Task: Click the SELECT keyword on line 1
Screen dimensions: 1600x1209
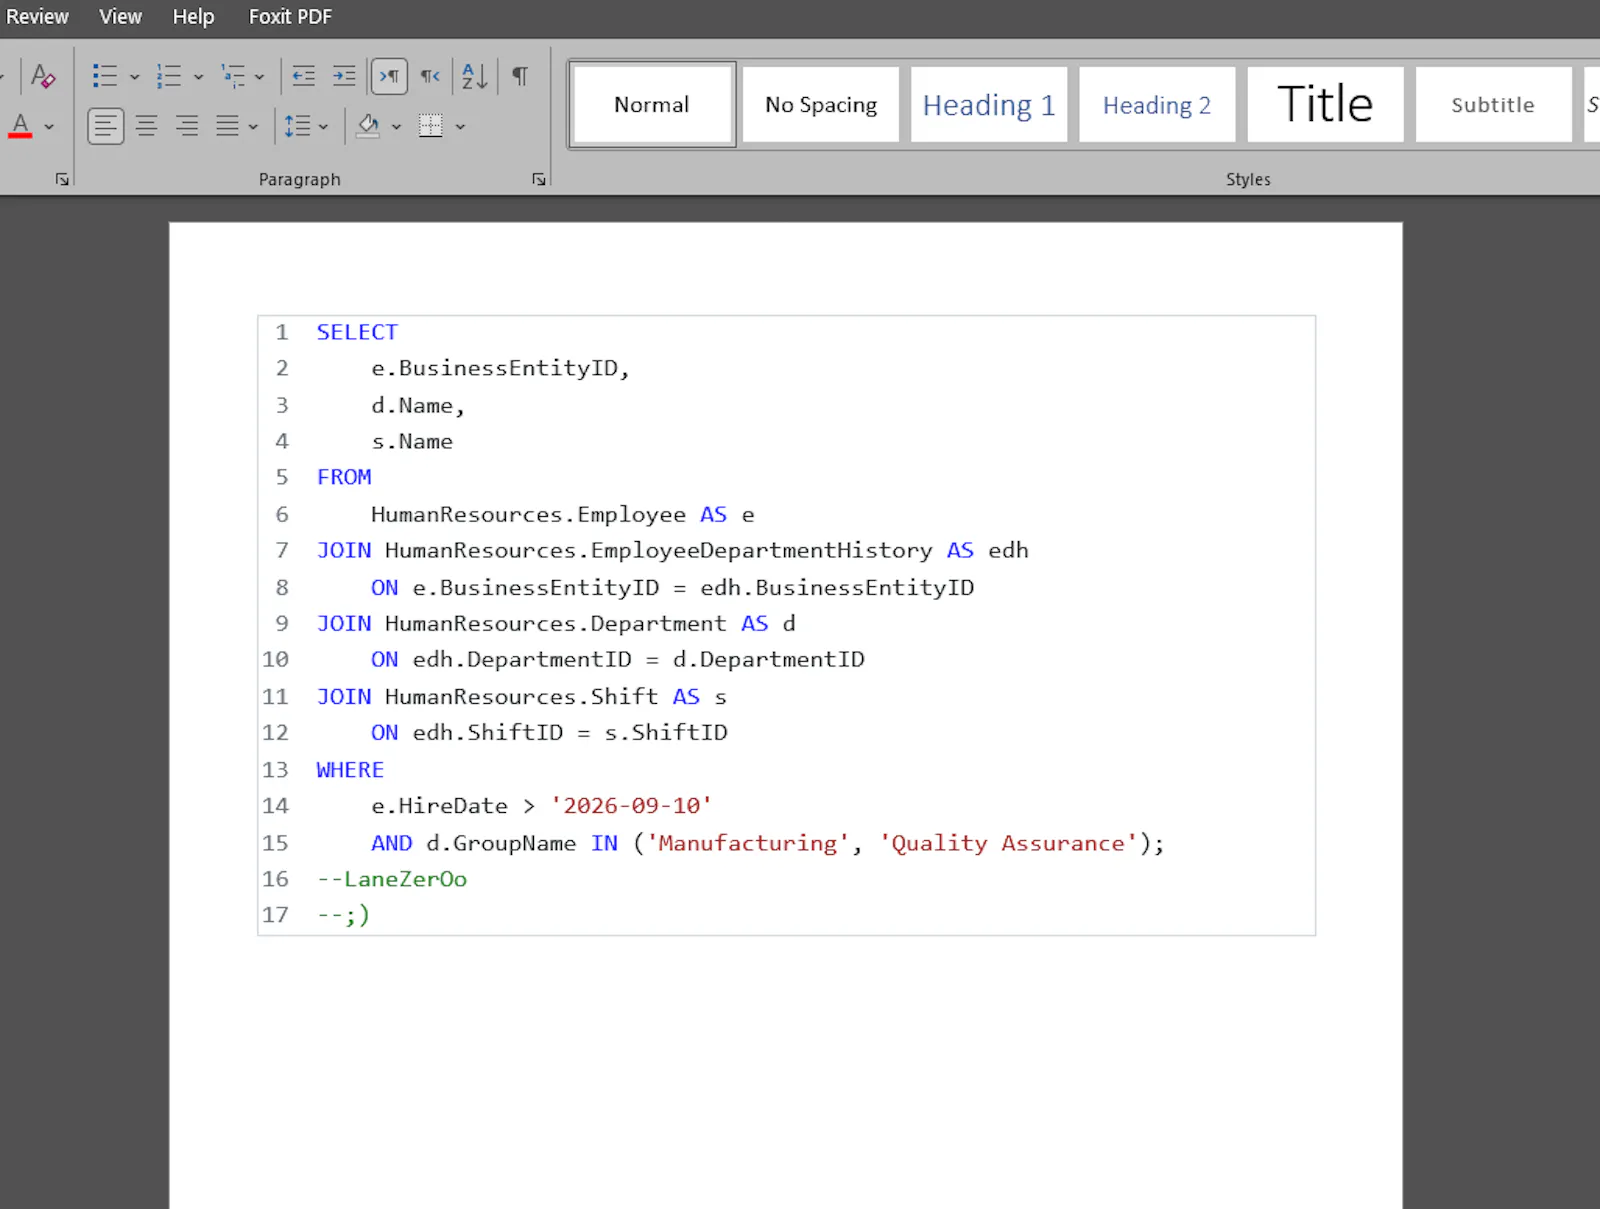Action: (357, 332)
